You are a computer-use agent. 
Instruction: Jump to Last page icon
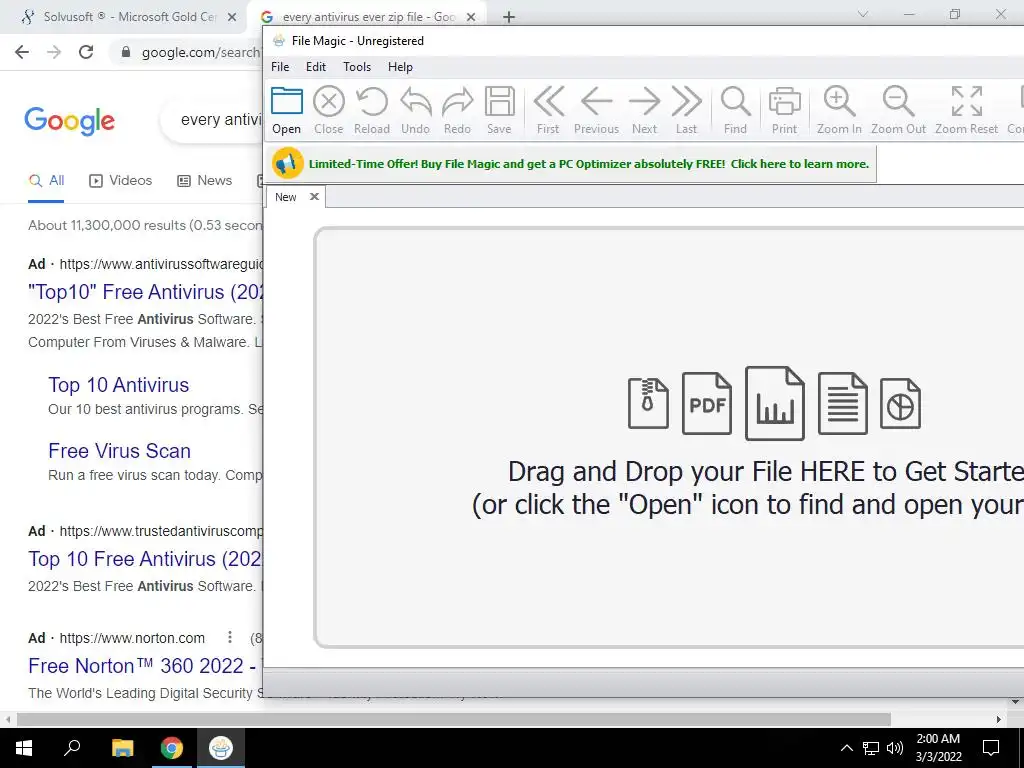(x=686, y=102)
